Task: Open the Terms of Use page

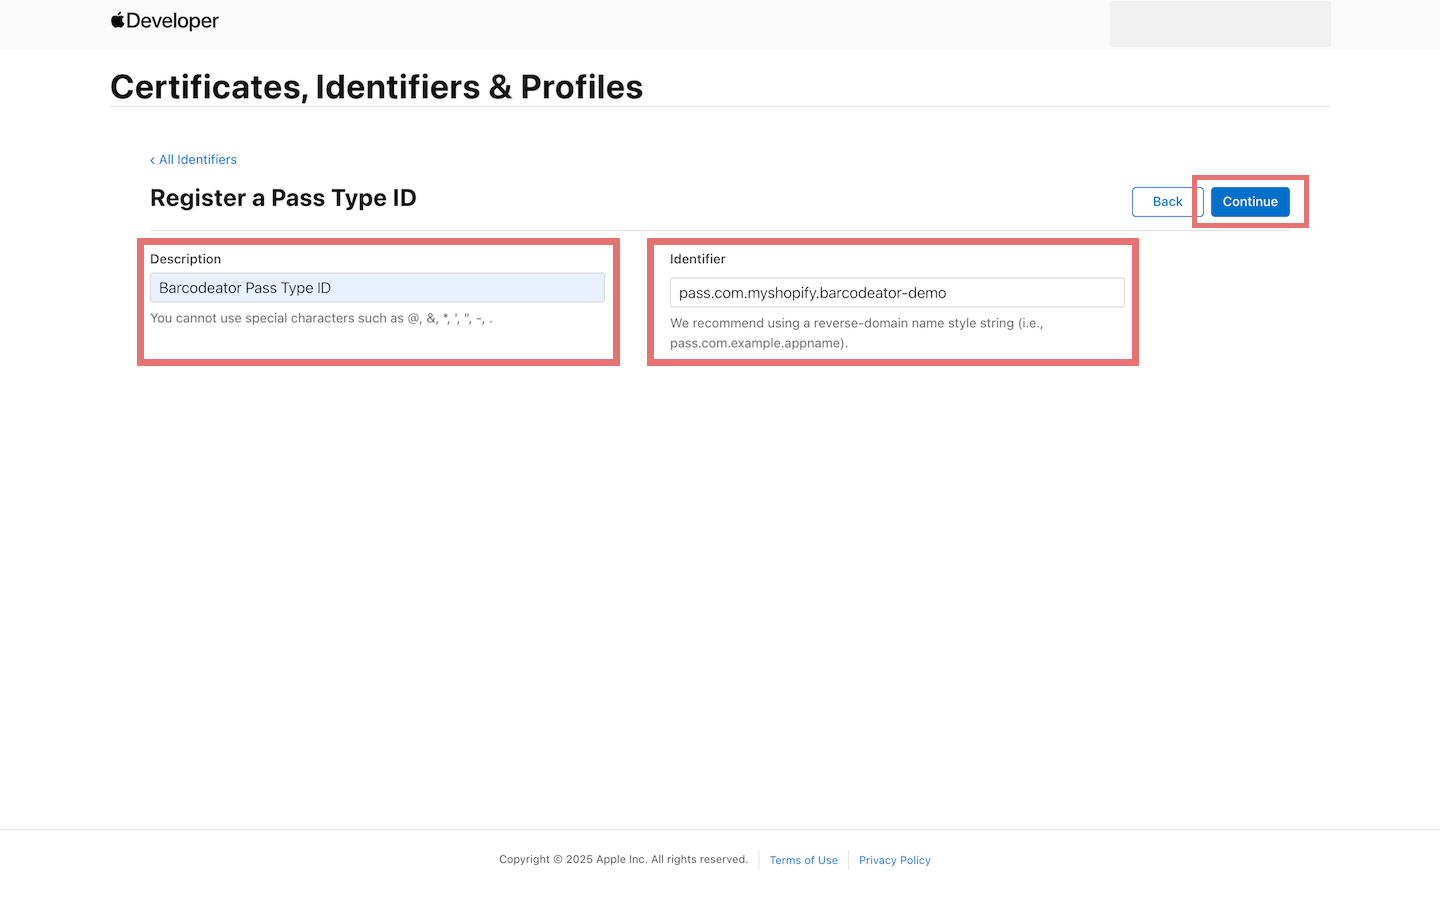Action: click(x=803, y=860)
